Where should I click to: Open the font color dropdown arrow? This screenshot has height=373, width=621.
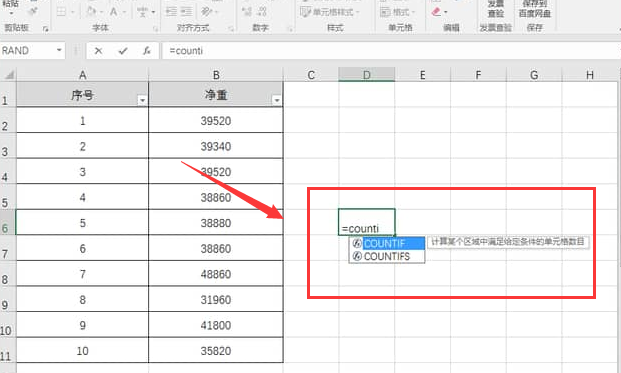click(x=124, y=12)
